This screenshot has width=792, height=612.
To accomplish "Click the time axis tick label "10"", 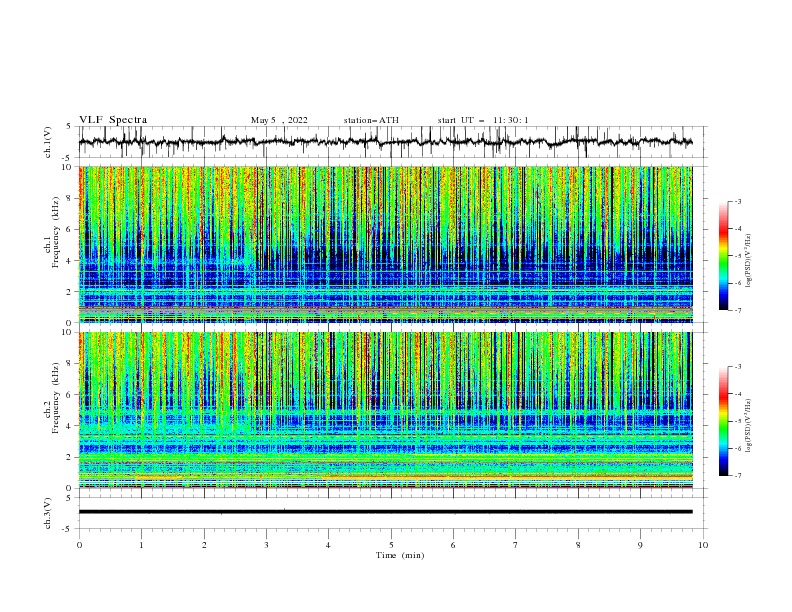I will (x=703, y=545).
